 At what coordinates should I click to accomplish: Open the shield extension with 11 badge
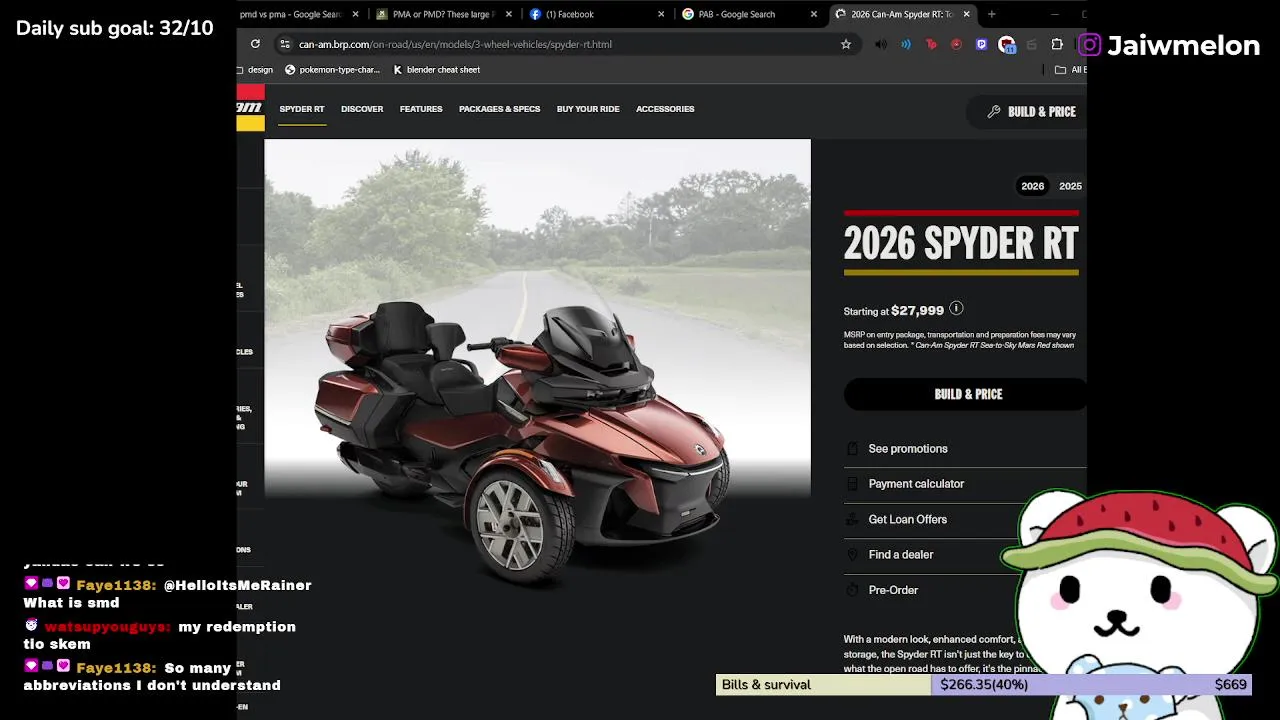1007,44
